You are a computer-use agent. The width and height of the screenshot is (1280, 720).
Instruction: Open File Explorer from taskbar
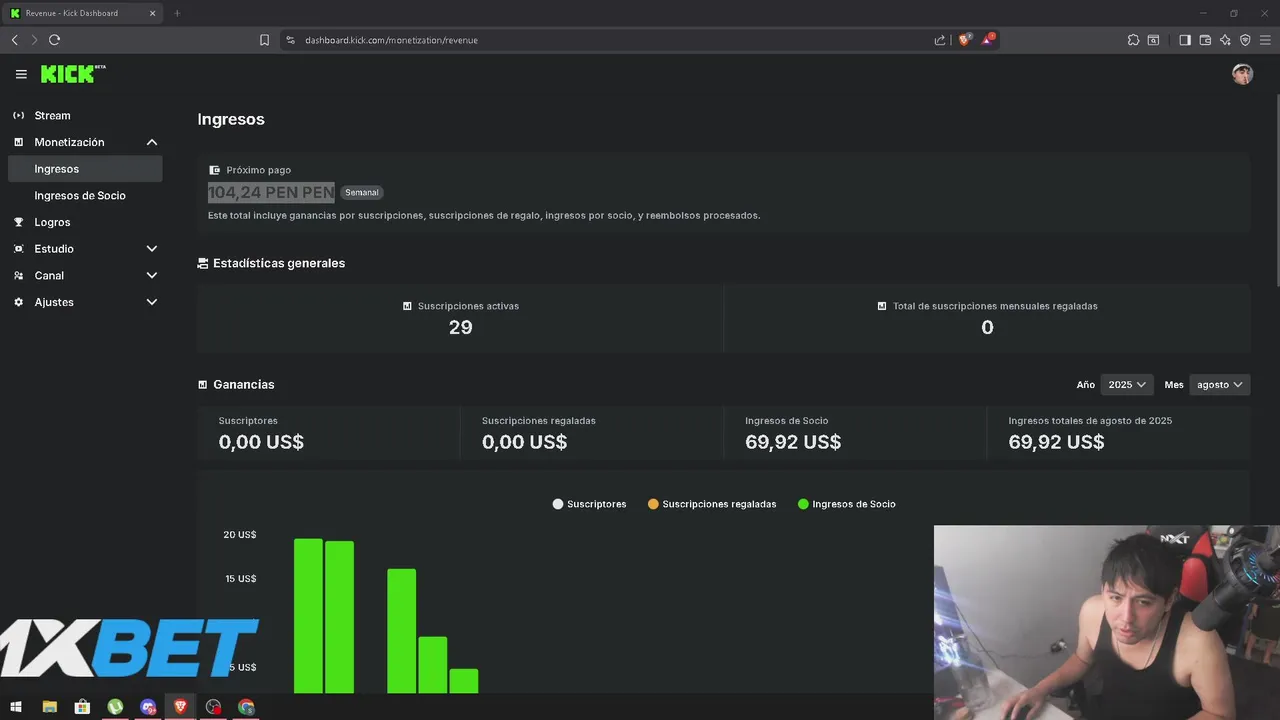point(50,707)
